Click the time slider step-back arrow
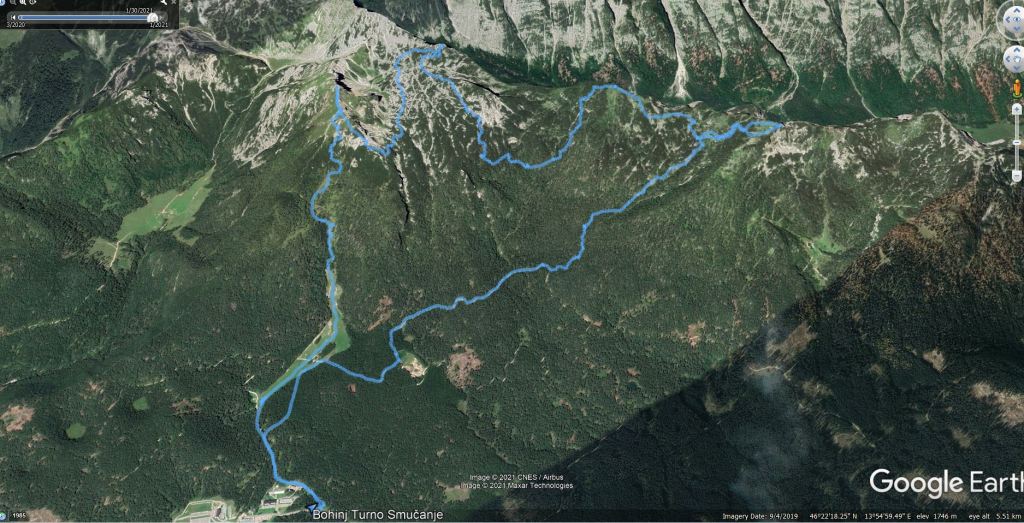This screenshot has height=523, width=1024. pyautogui.click(x=13, y=18)
